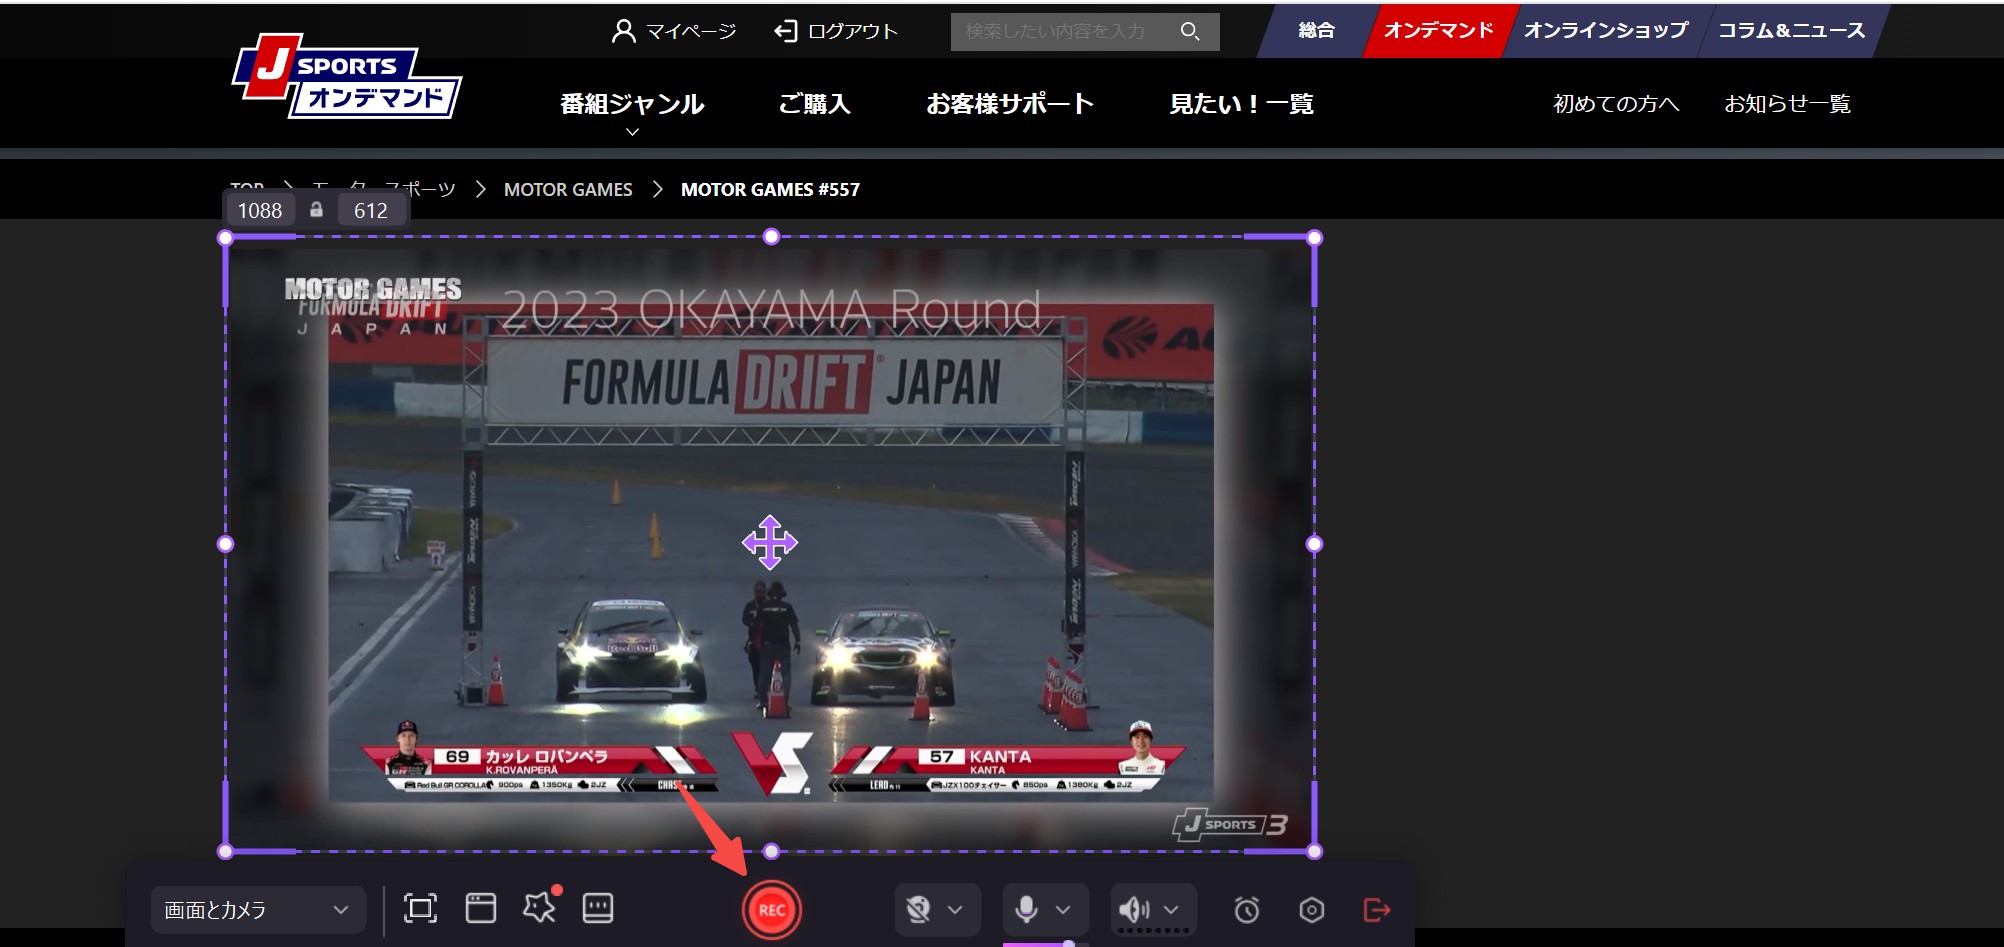Viewport: 2004px width, 947px height.
Task: Open the 見たい！一覧 menu item
Action: [1242, 104]
